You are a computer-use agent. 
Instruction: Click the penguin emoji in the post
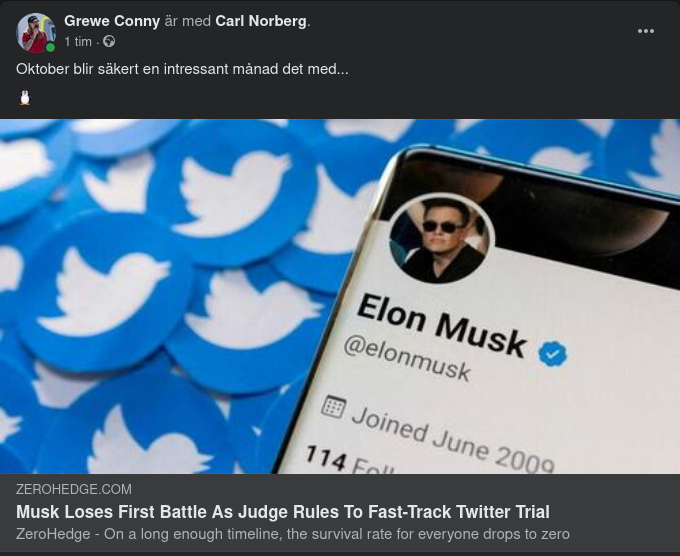[25, 98]
